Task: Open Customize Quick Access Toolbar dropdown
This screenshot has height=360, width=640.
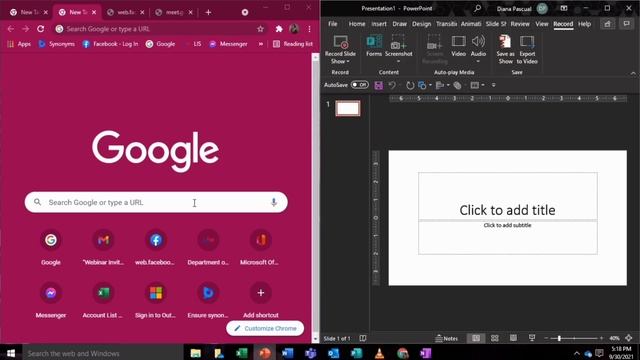Action: coord(493,85)
